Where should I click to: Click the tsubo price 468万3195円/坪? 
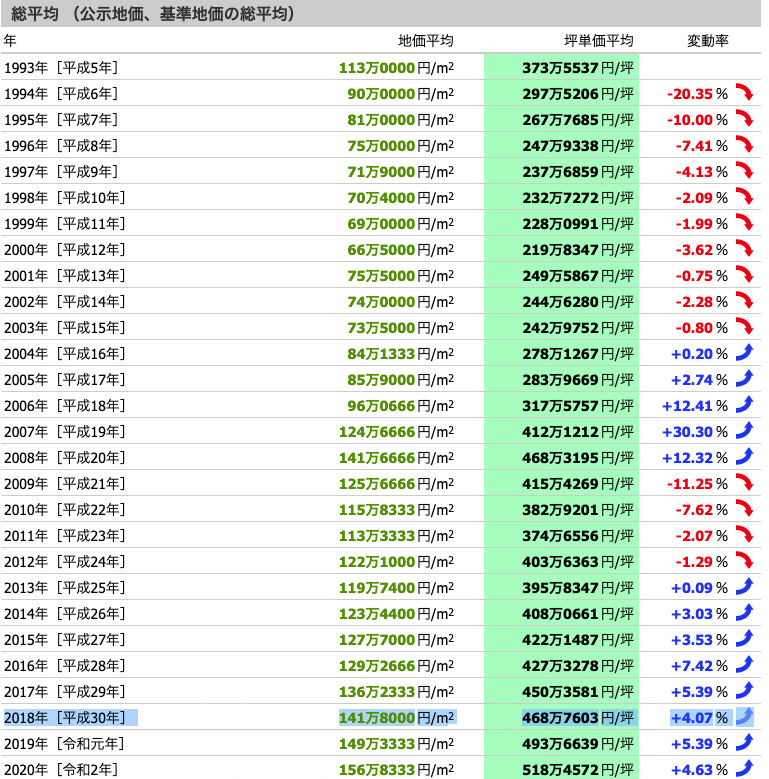[x=578, y=458]
